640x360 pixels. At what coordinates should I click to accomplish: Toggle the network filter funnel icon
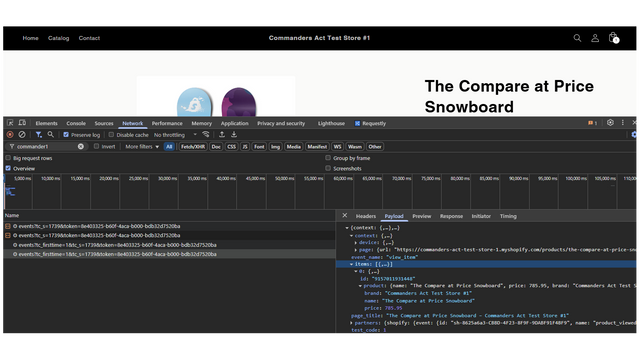coord(38,134)
